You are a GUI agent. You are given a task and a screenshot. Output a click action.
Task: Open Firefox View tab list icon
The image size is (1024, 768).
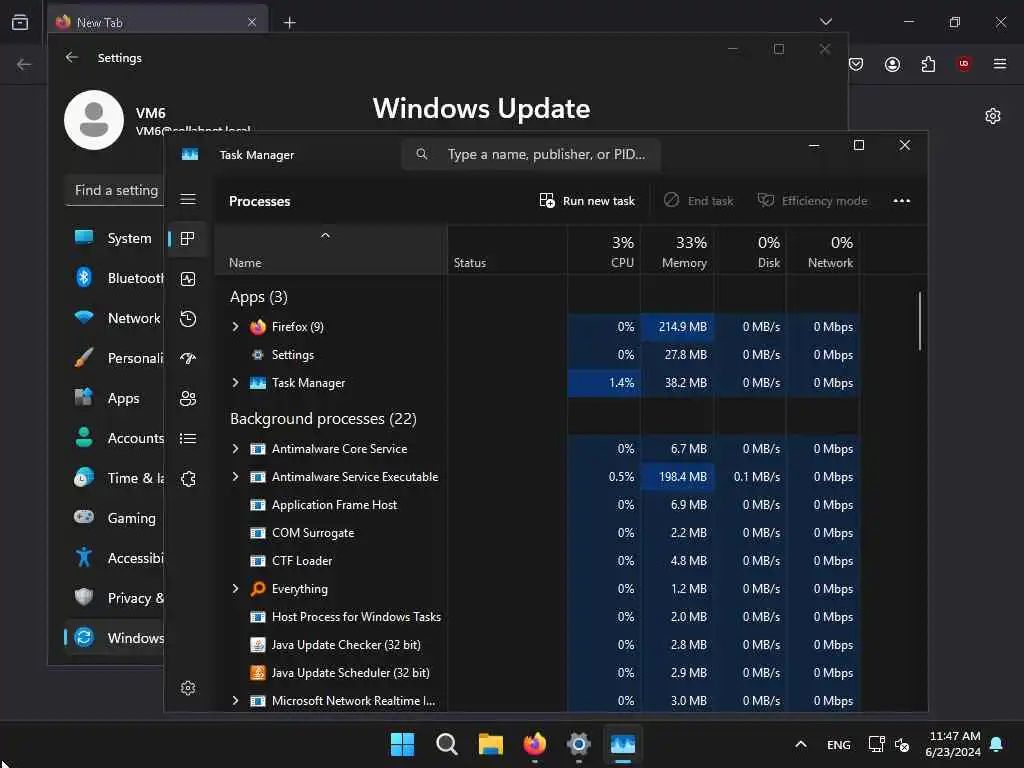(20, 22)
